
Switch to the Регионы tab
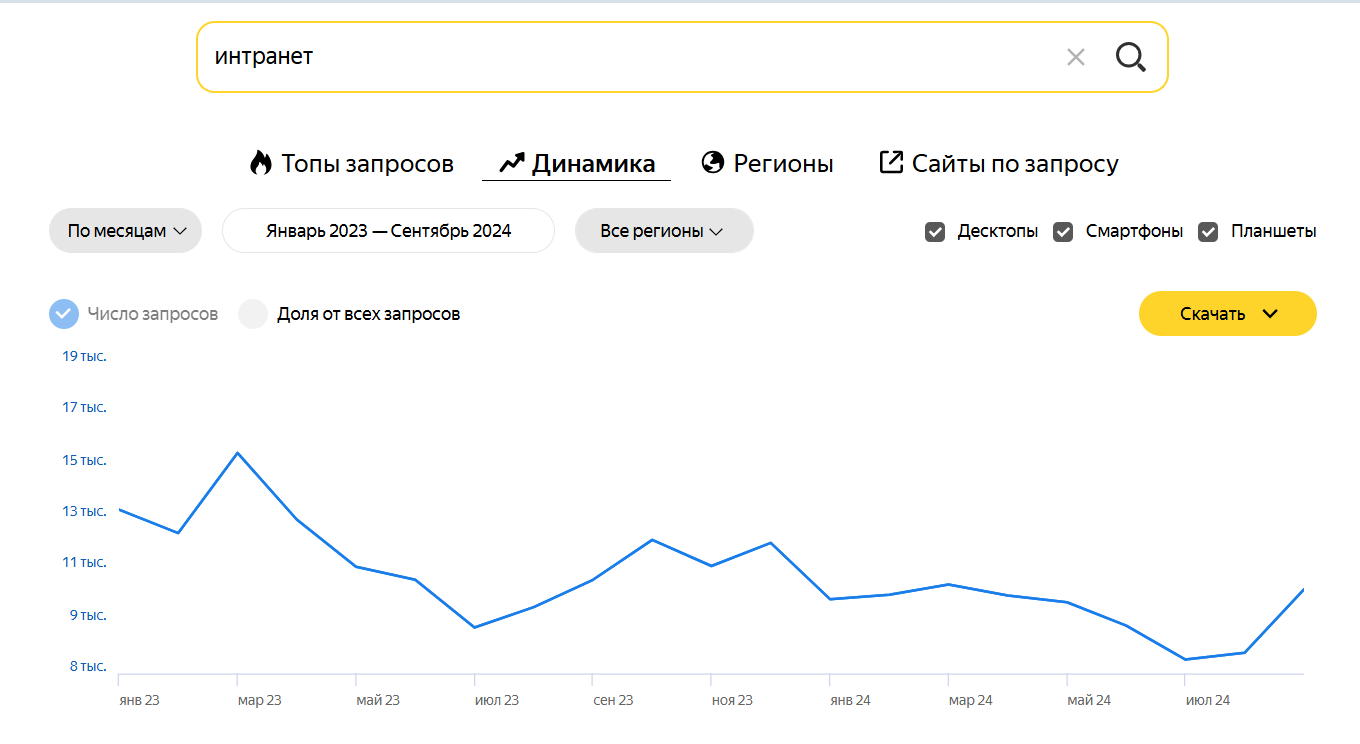pyautogui.click(x=768, y=163)
